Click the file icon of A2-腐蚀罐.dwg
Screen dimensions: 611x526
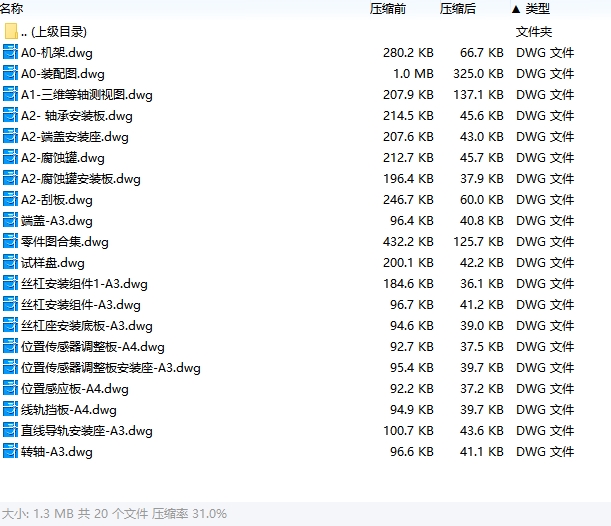click(x=10, y=157)
